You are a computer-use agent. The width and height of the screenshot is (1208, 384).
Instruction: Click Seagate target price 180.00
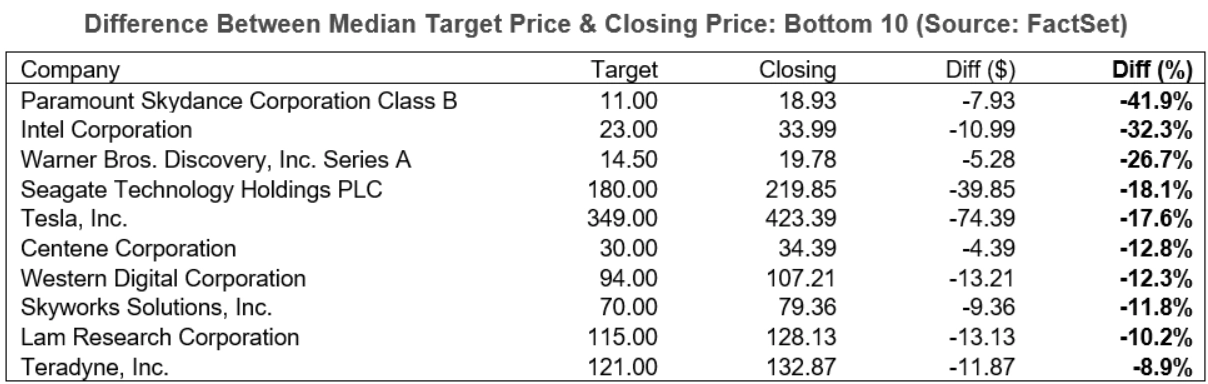[x=623, y=189]
